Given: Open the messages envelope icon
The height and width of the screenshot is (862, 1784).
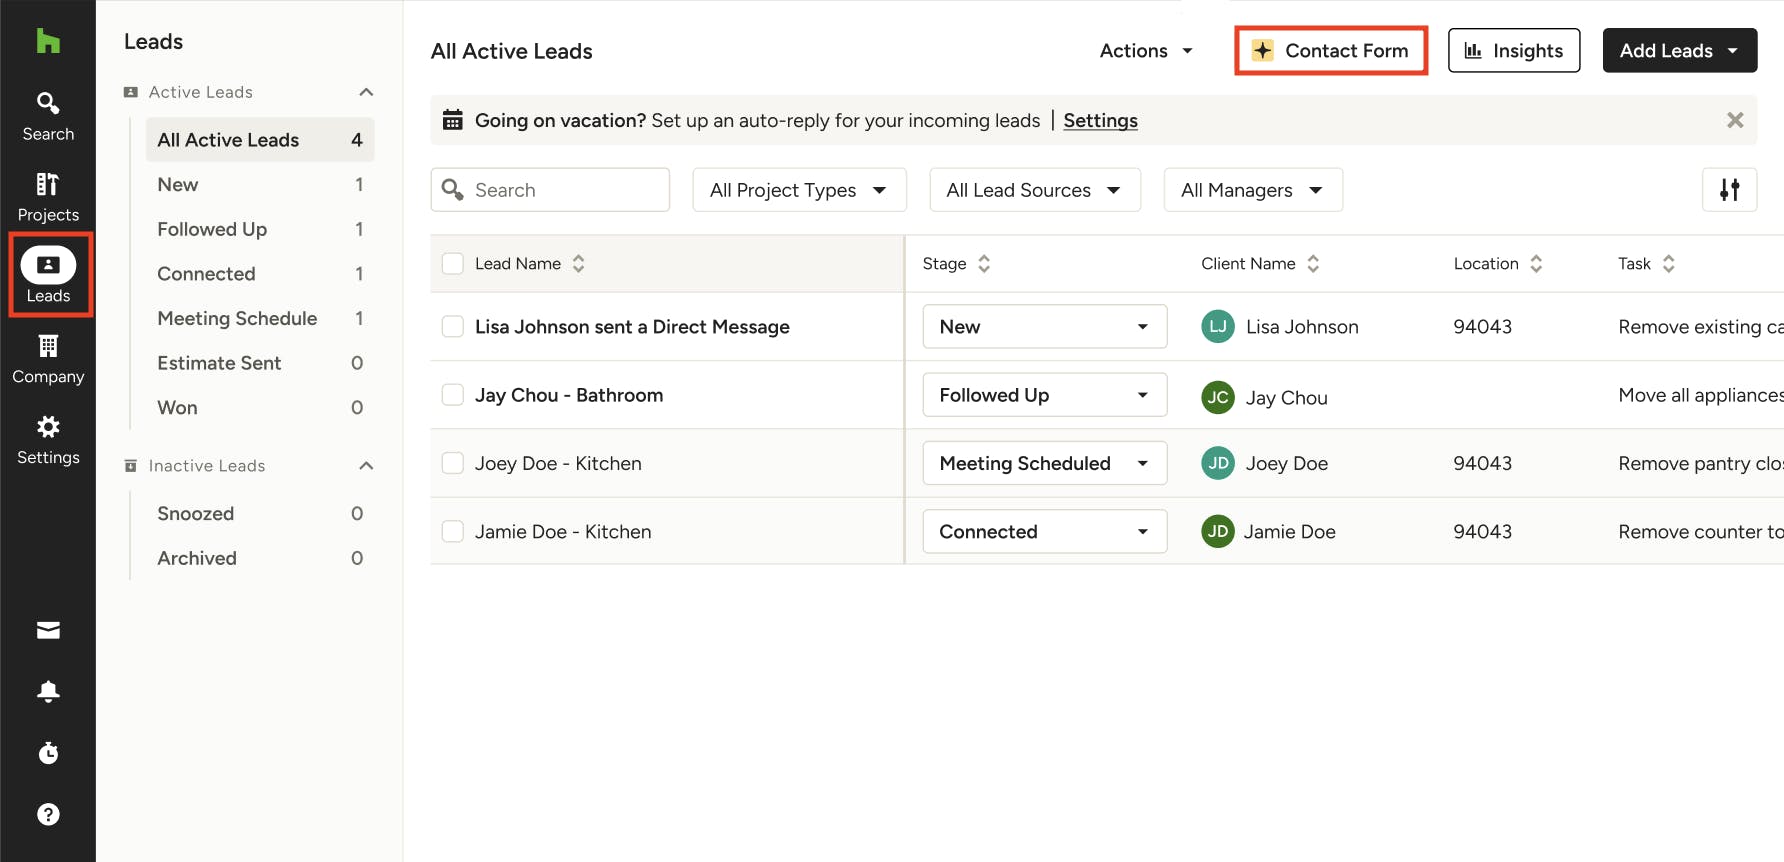Looking at the screenshot, I should click(48, 630).
